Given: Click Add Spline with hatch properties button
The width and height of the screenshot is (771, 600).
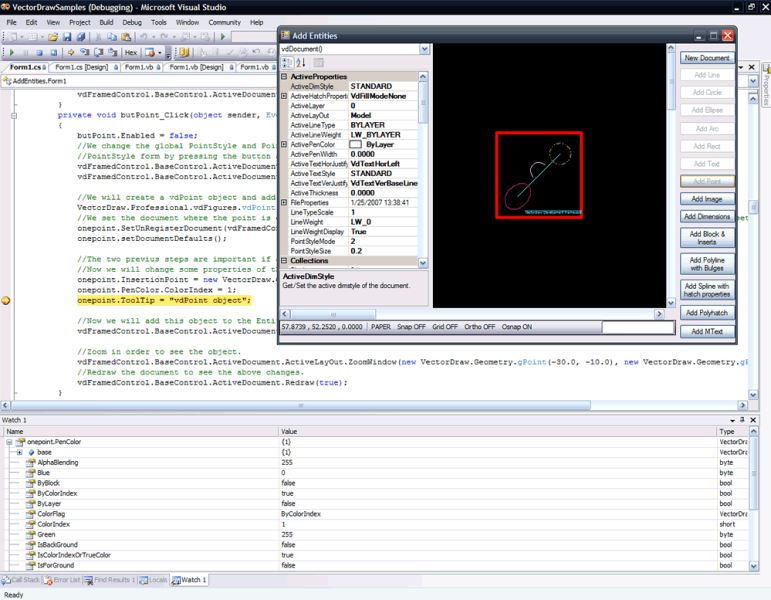Looking at the screenshot, I should coord(707,290).
